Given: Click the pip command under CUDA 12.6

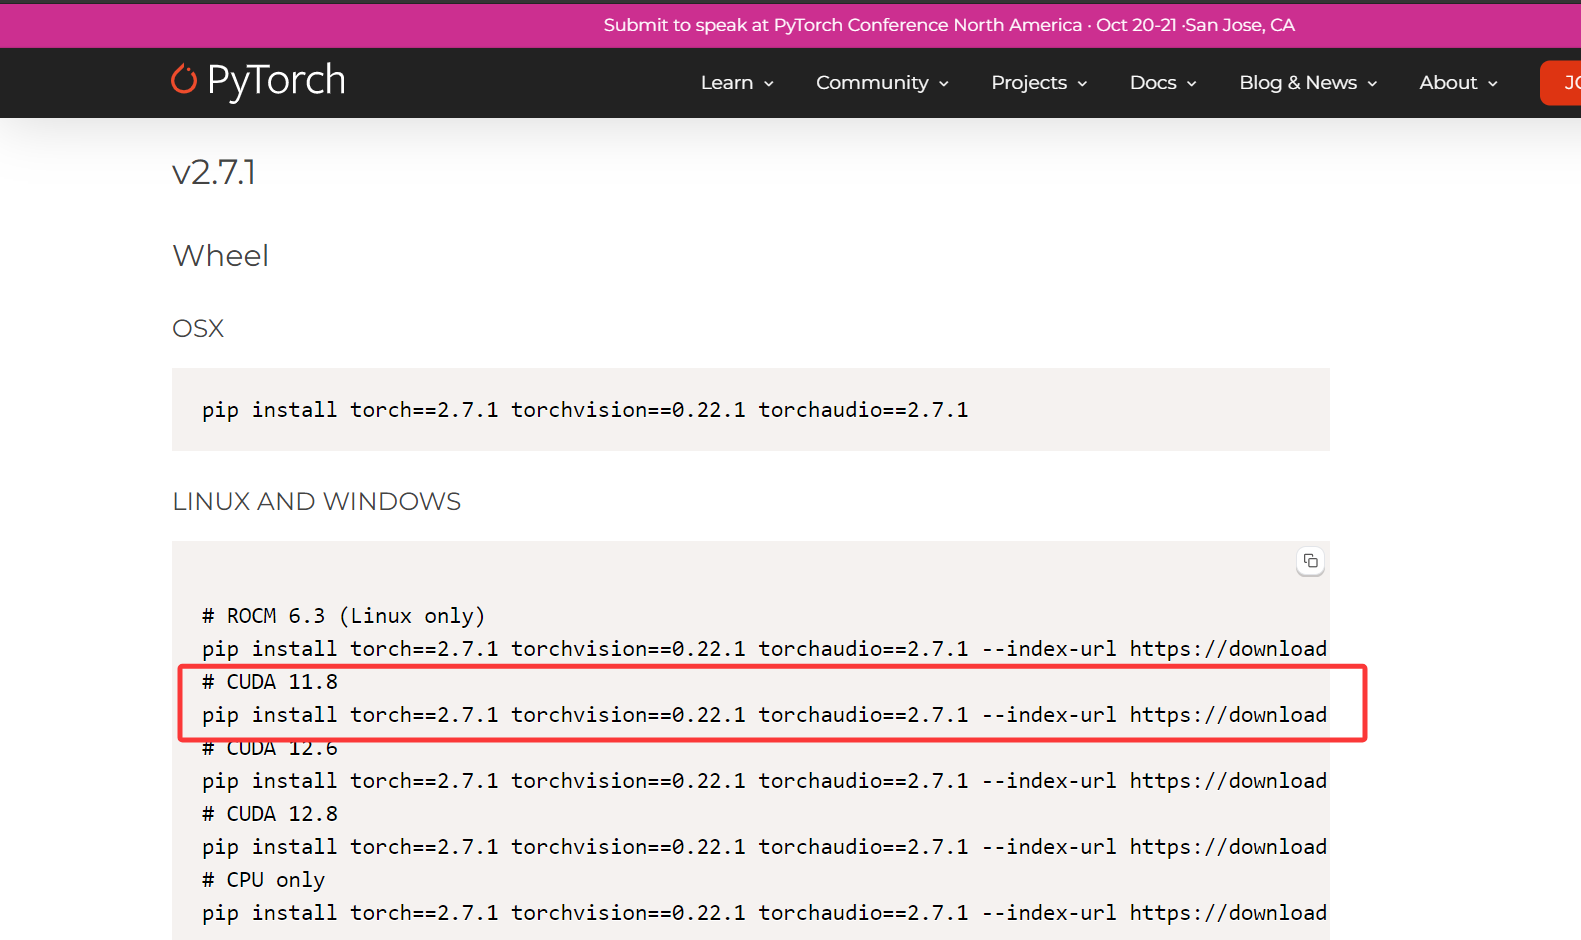Looking at the screenshot, I should (x=764, y=781).
